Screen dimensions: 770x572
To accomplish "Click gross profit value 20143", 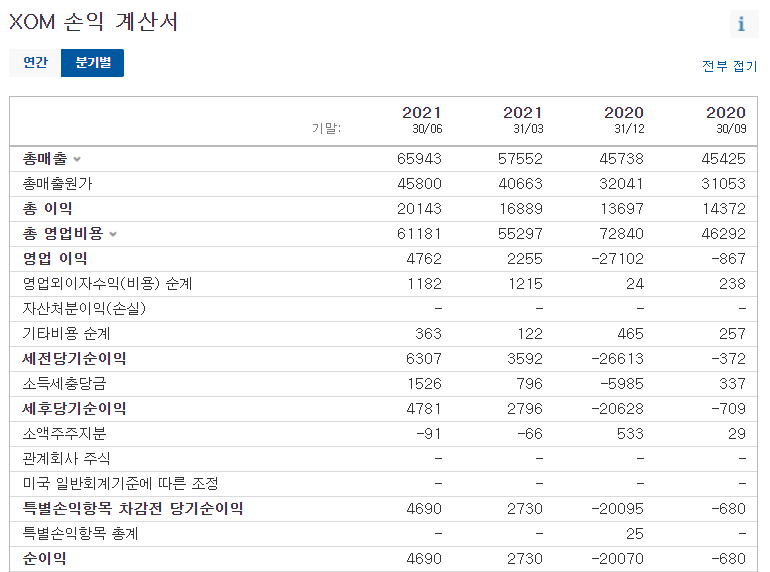I will point(419,209).
